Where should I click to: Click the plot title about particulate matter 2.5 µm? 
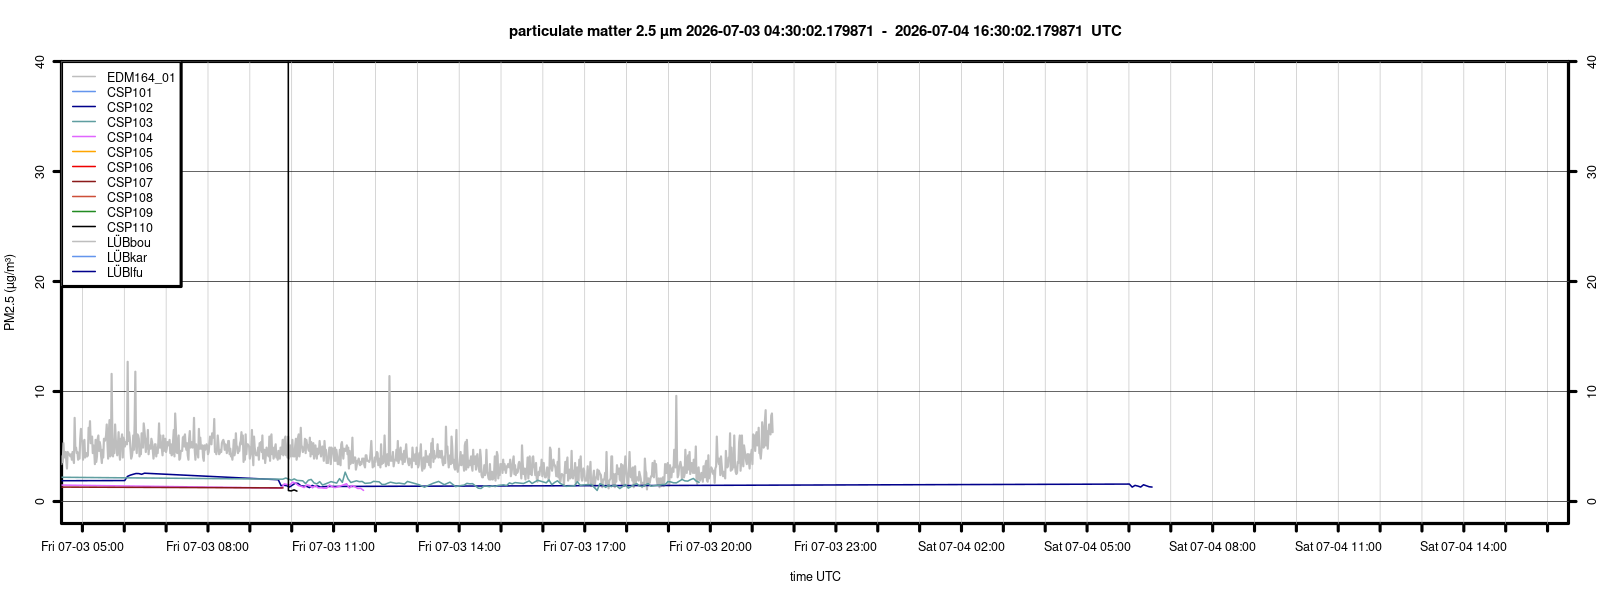click(815, 31)
